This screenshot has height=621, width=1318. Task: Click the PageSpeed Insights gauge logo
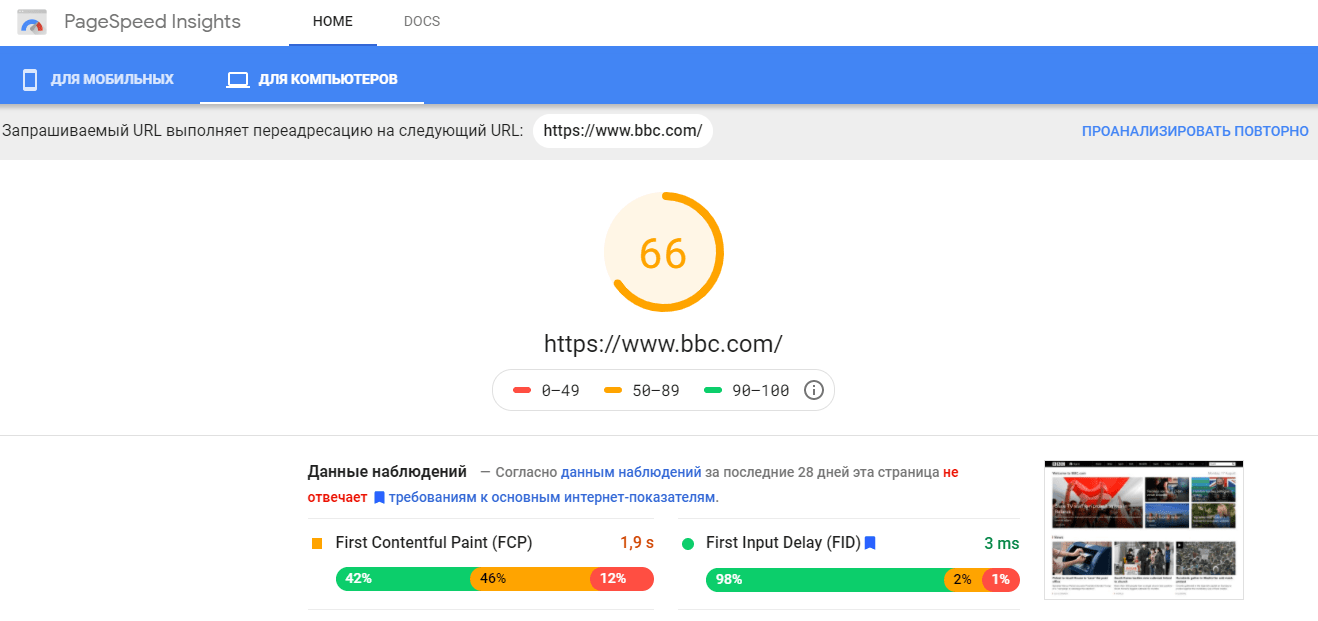point(32,22)
